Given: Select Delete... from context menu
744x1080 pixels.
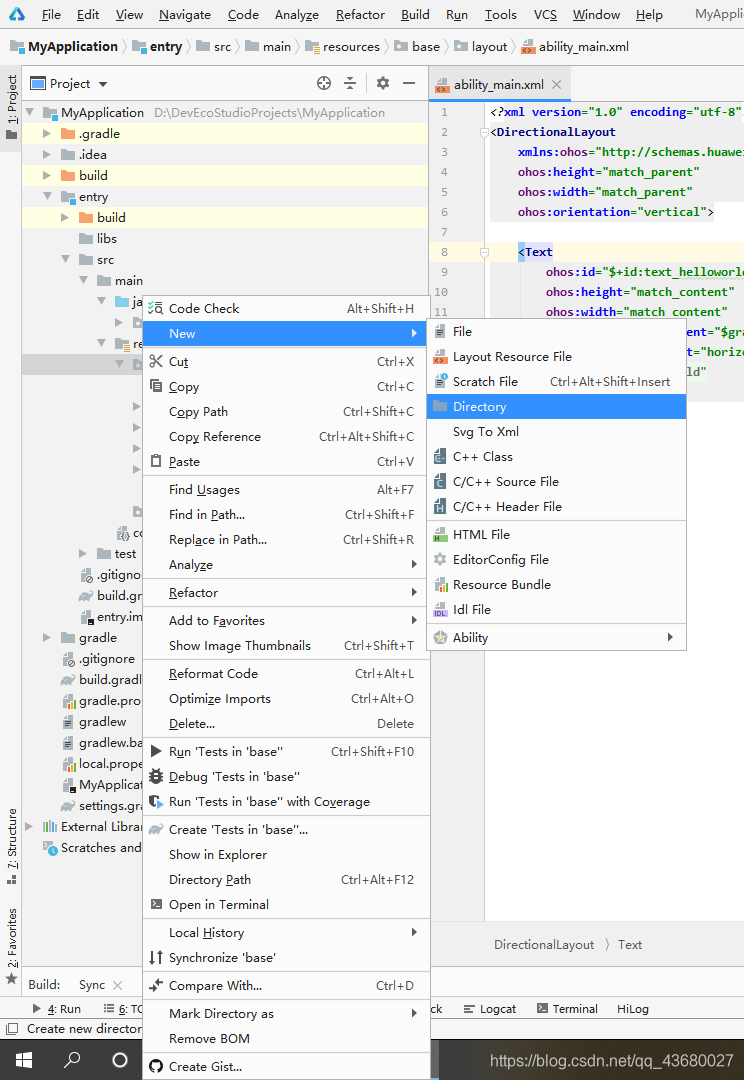Looking at the screenshot, I should pos(287,723).
